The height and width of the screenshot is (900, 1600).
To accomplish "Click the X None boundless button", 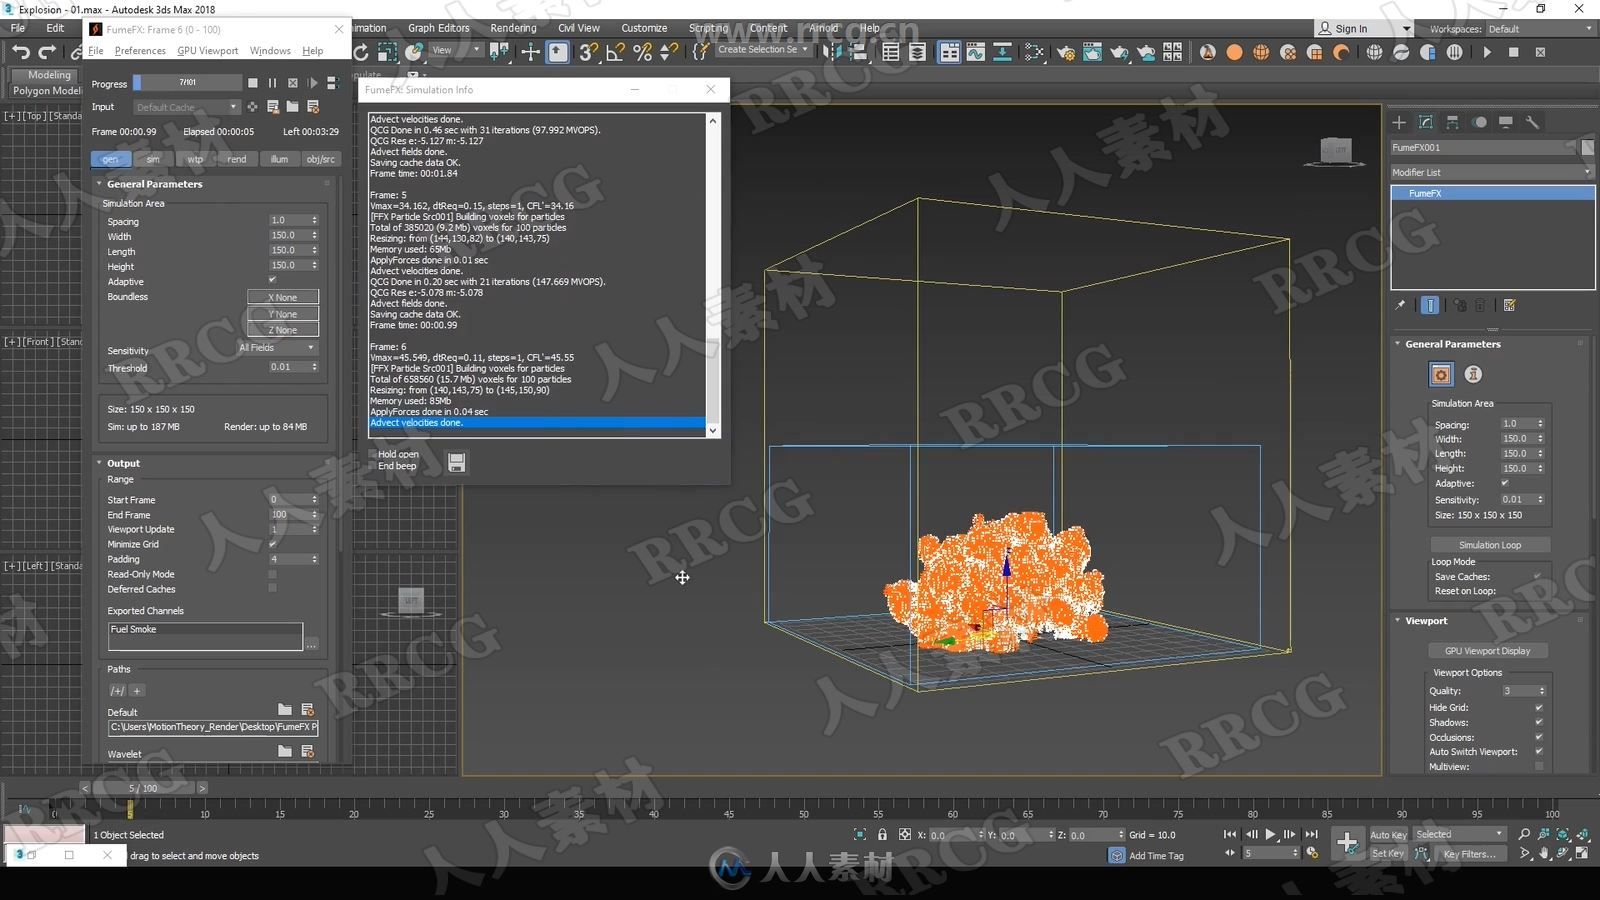I will 283,297.
